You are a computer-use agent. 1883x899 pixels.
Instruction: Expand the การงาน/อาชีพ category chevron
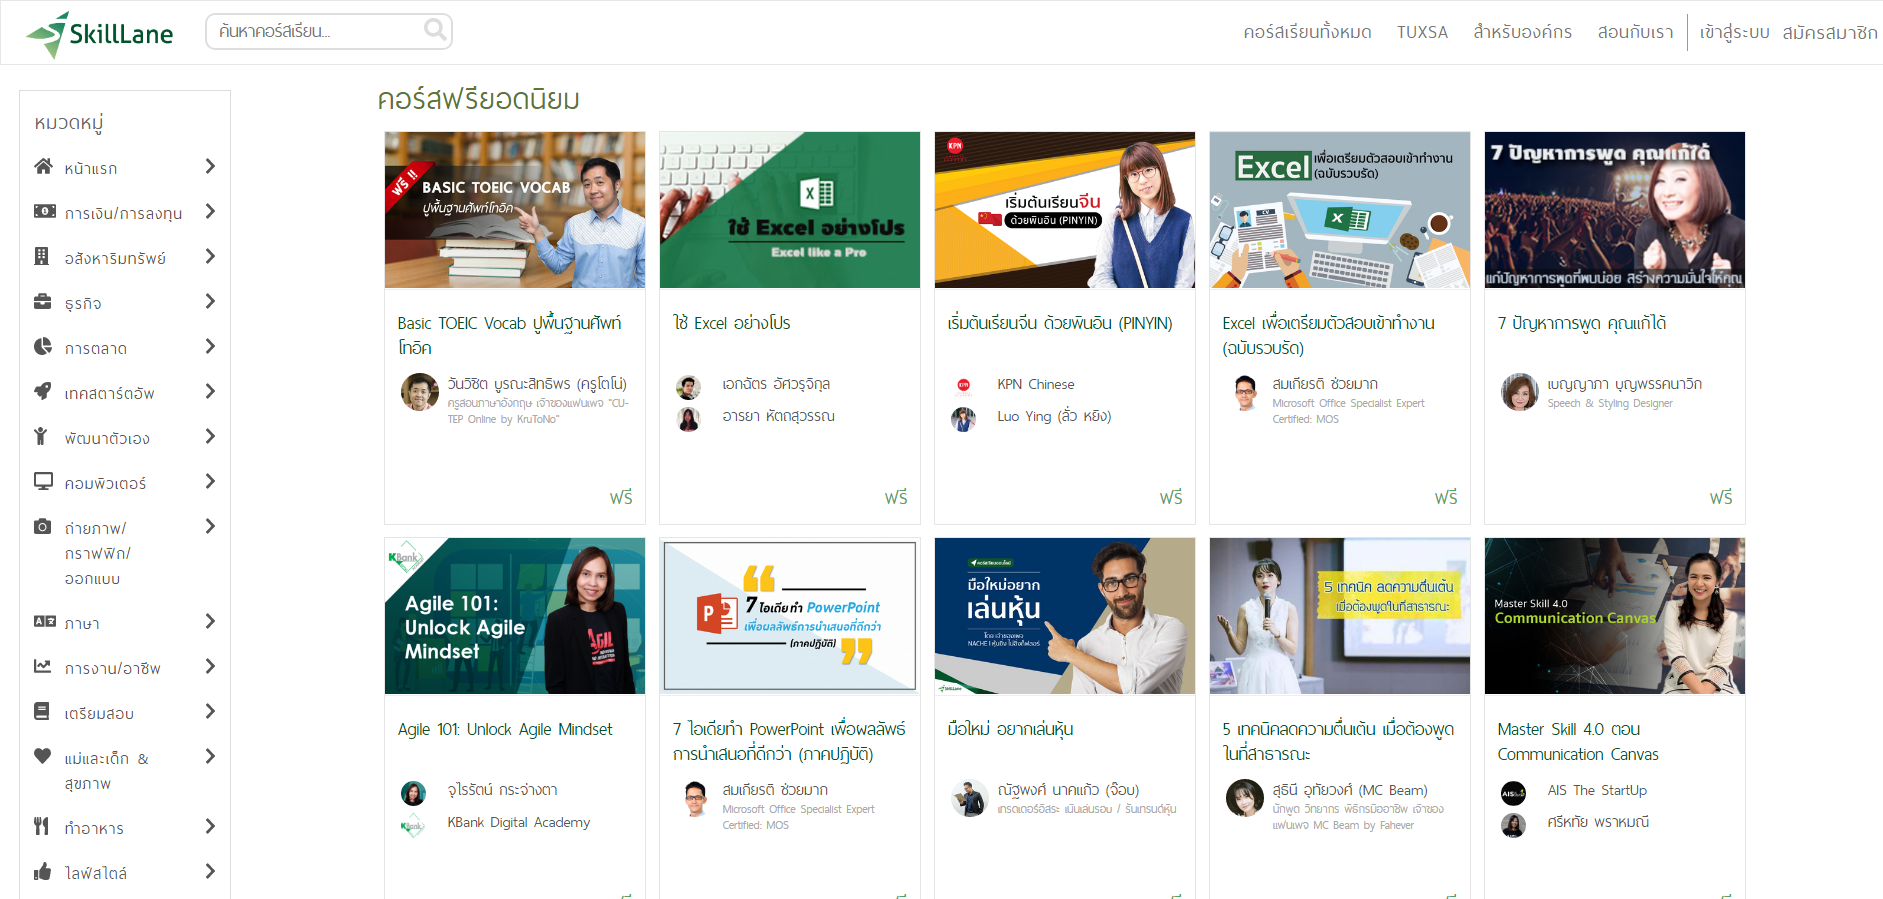point(210,666)
